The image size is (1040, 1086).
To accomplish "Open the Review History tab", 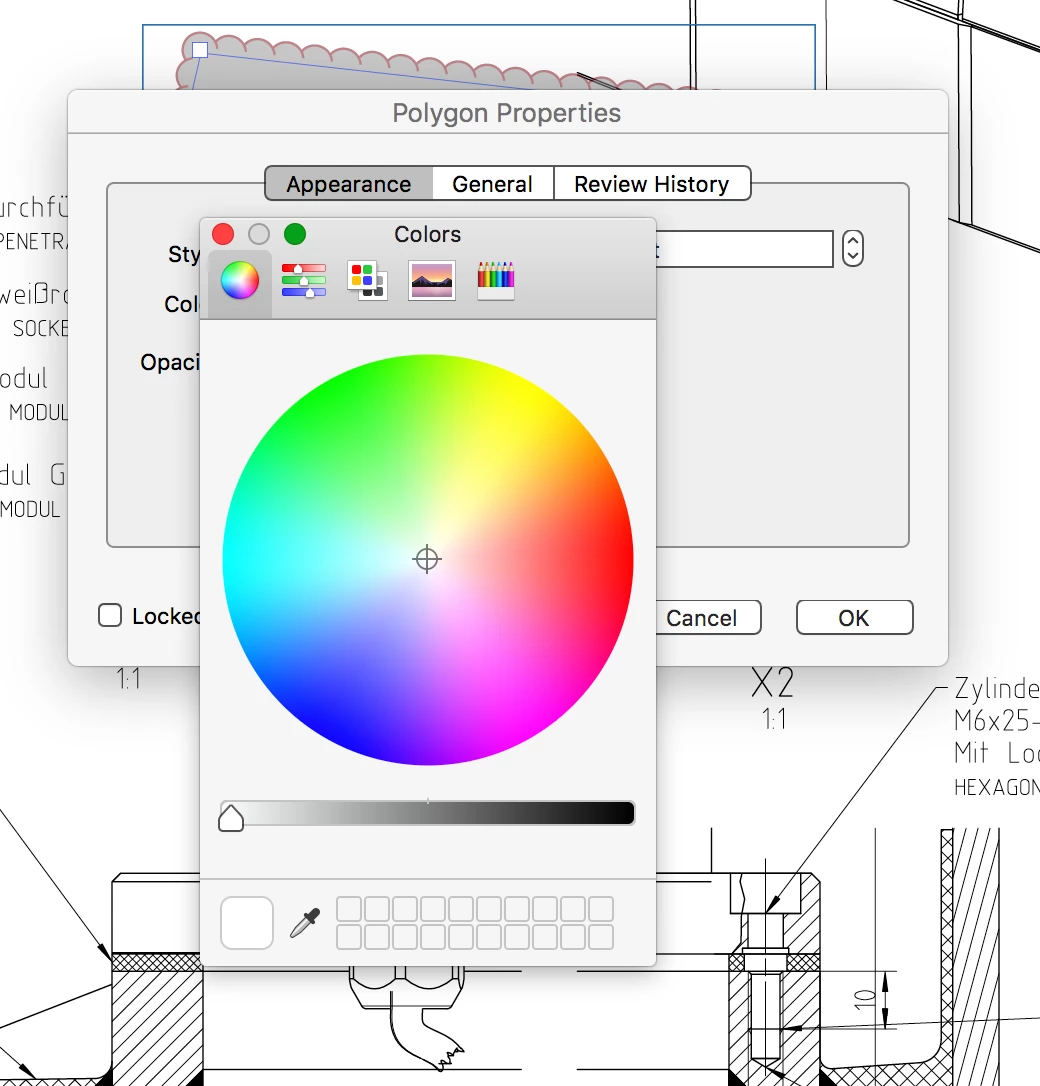I will coord(652,184).
